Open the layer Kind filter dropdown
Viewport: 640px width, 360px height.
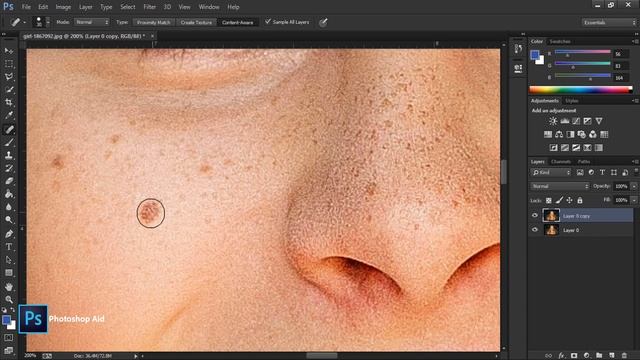551,173
